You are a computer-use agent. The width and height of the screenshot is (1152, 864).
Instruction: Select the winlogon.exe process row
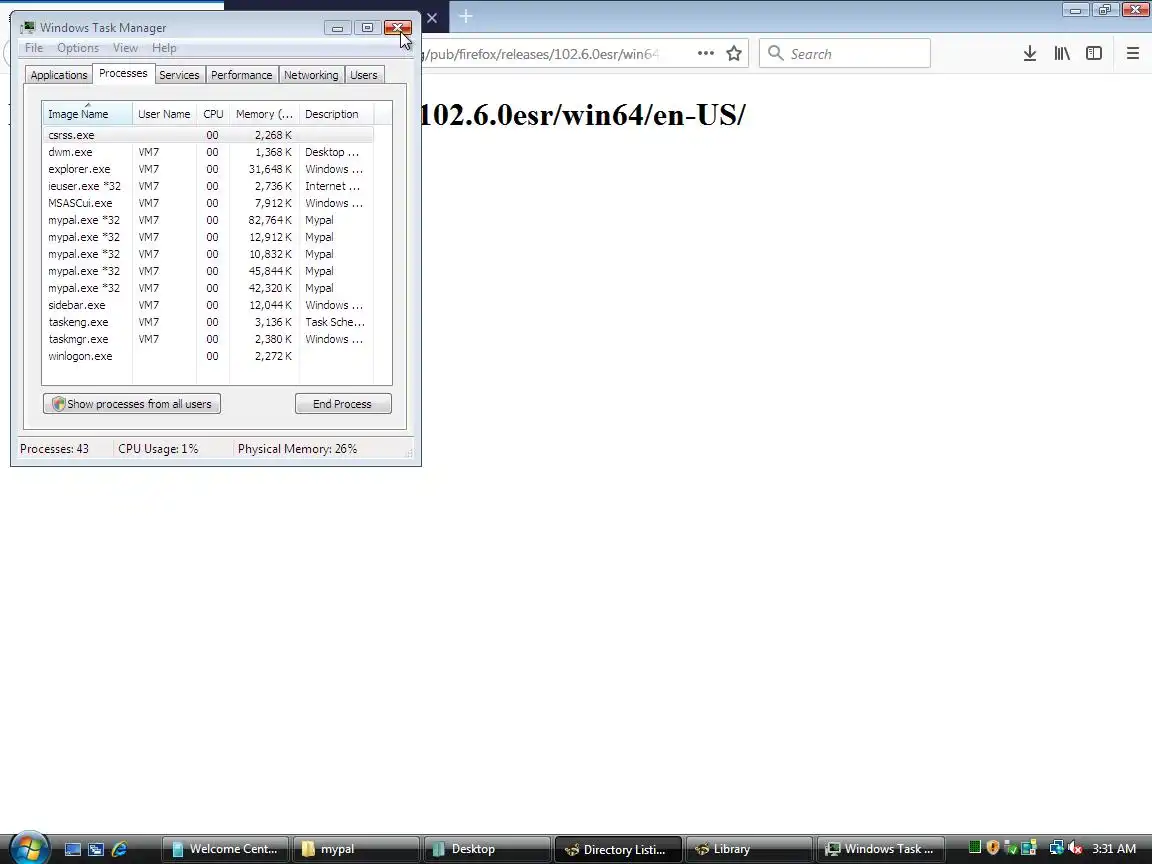point(208,356)
